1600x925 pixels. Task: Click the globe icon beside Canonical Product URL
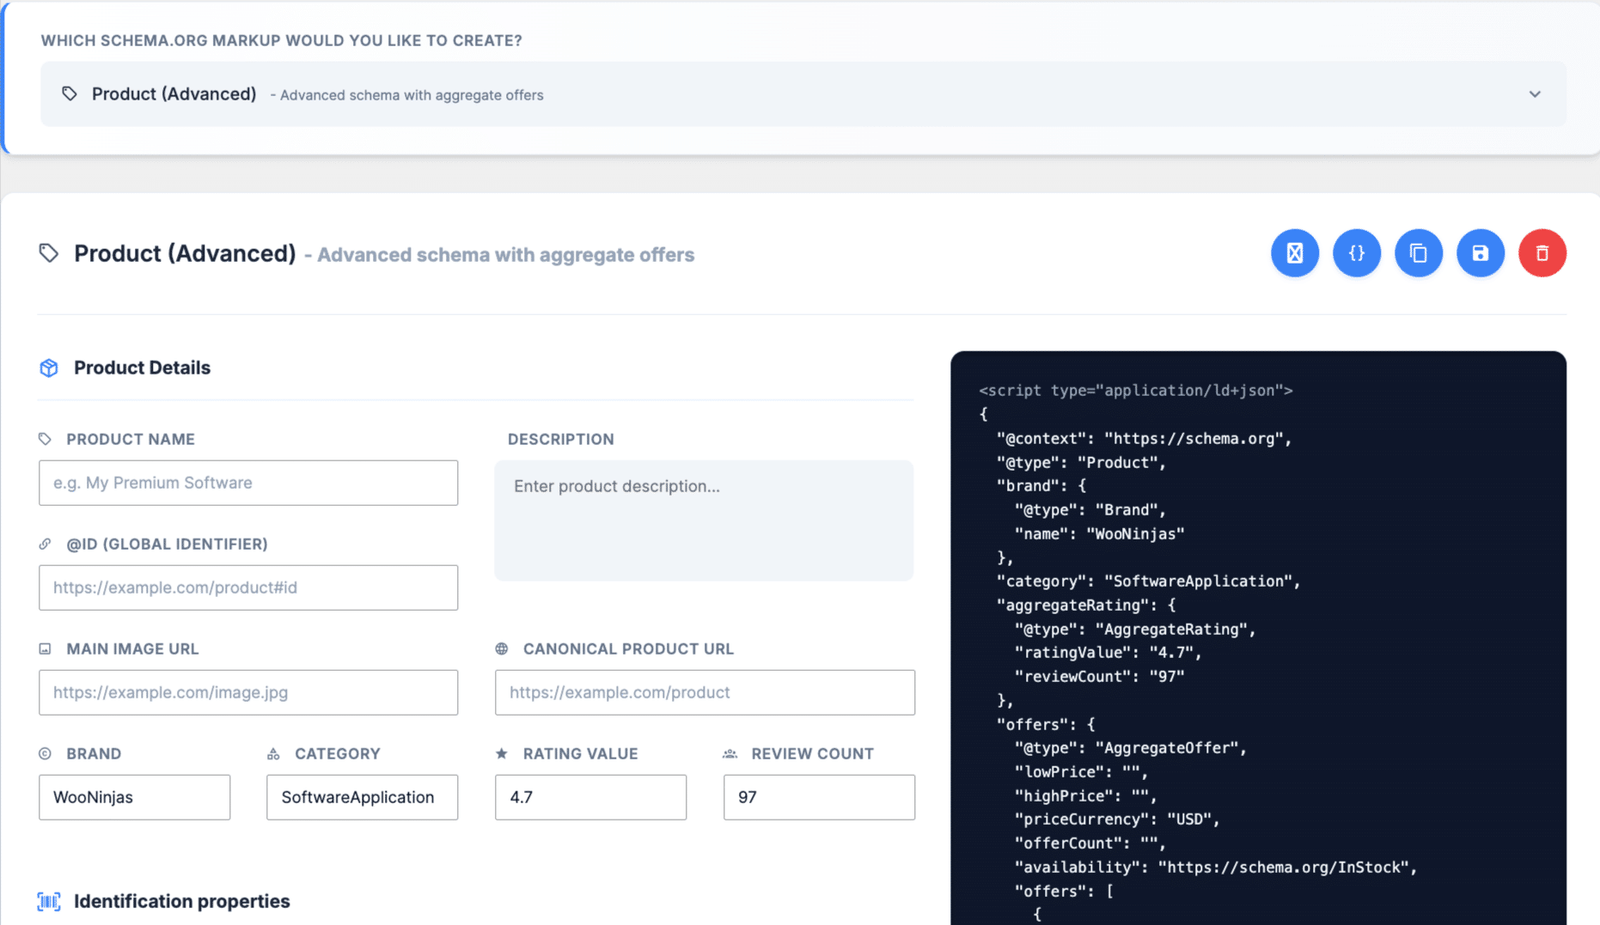tap(502, 649)
